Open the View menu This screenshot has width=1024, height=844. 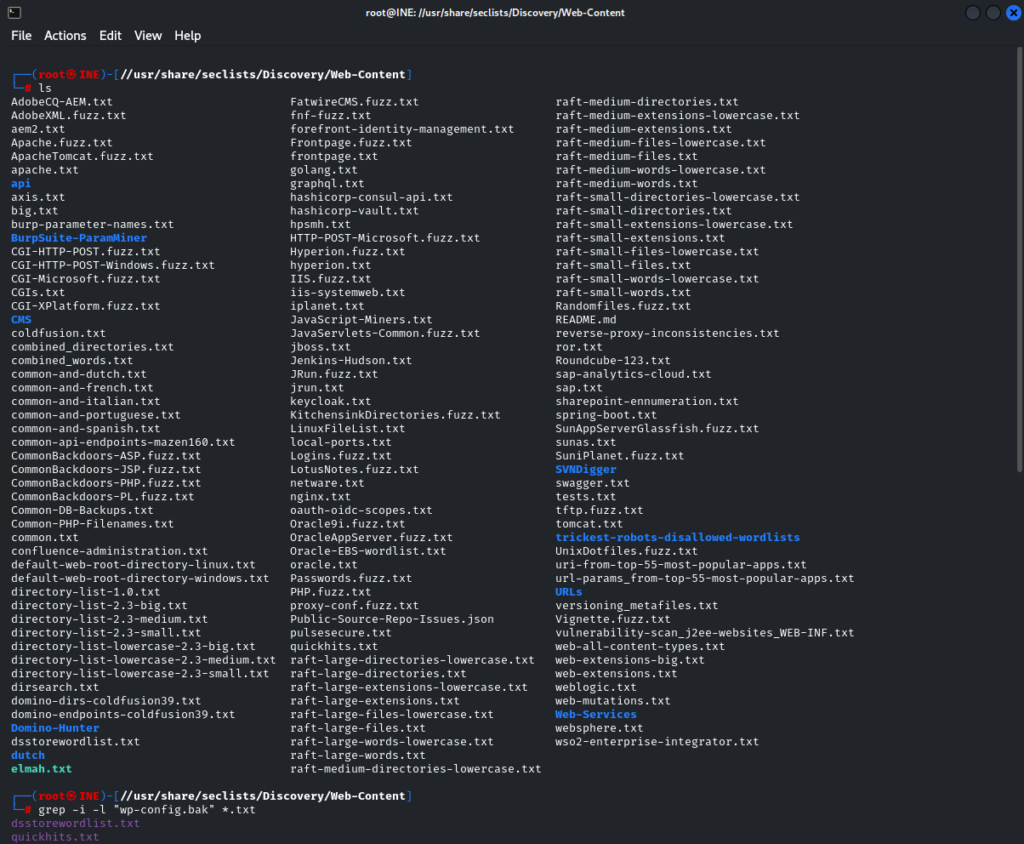148,35
